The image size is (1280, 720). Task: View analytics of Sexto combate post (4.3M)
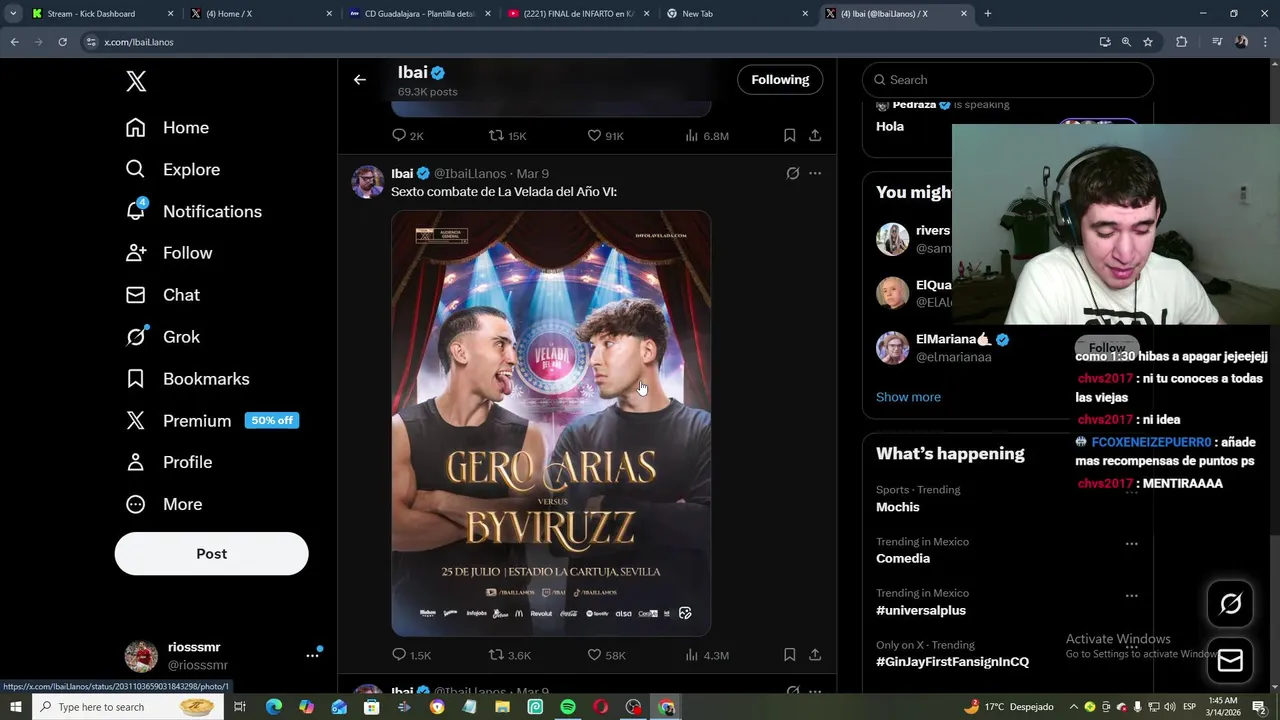click(706, 655)
